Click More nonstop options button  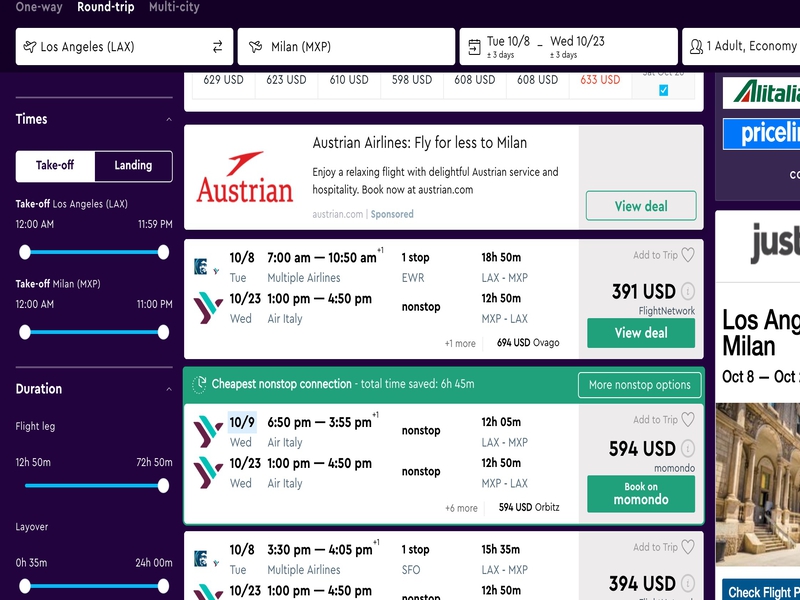(639, 385)
